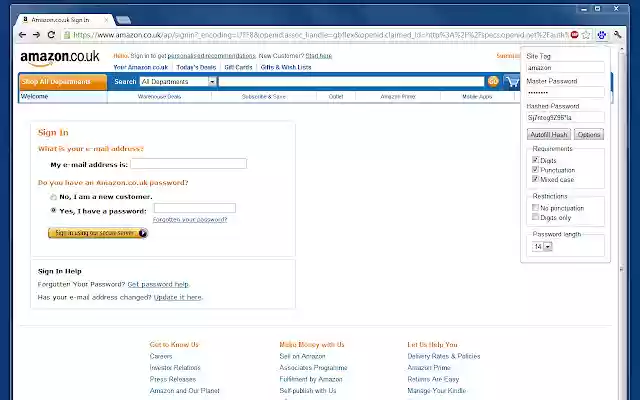Open Outlet nav item
The height and width of the screenshot is (400, 640).
336,97
